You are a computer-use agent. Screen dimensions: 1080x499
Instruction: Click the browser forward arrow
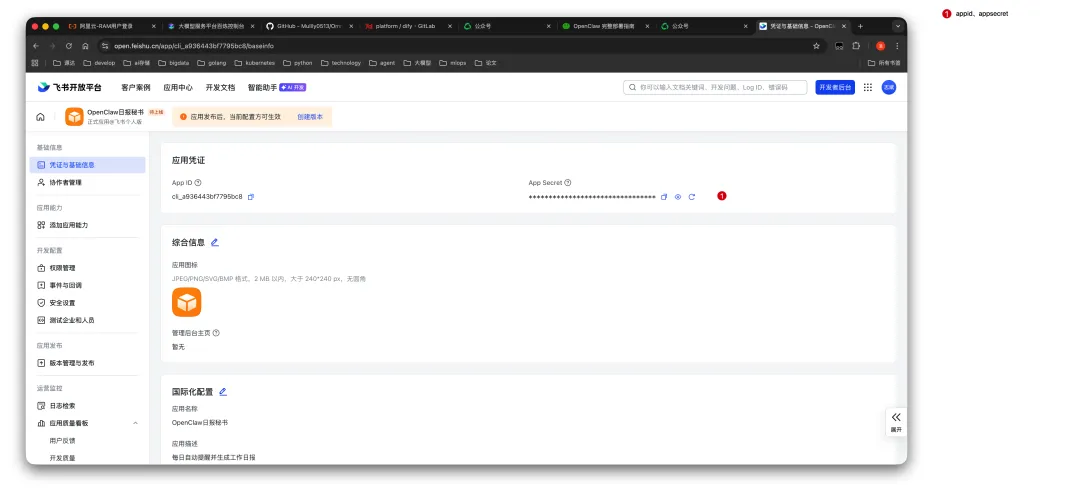[52, 46]
